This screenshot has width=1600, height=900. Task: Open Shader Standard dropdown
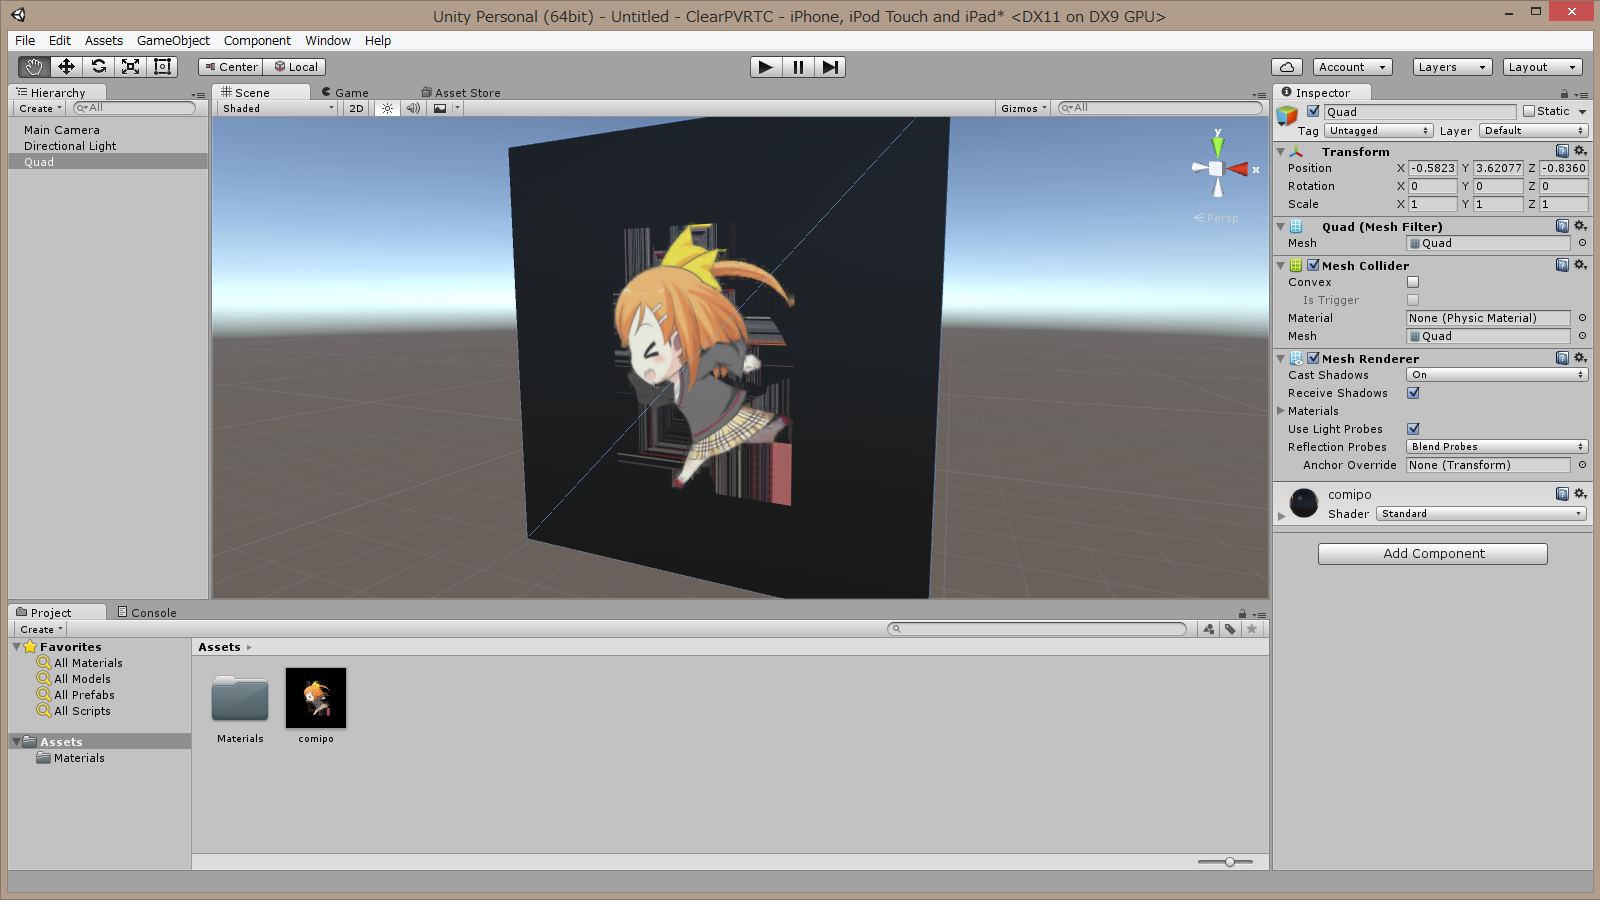coord(1481,514)
